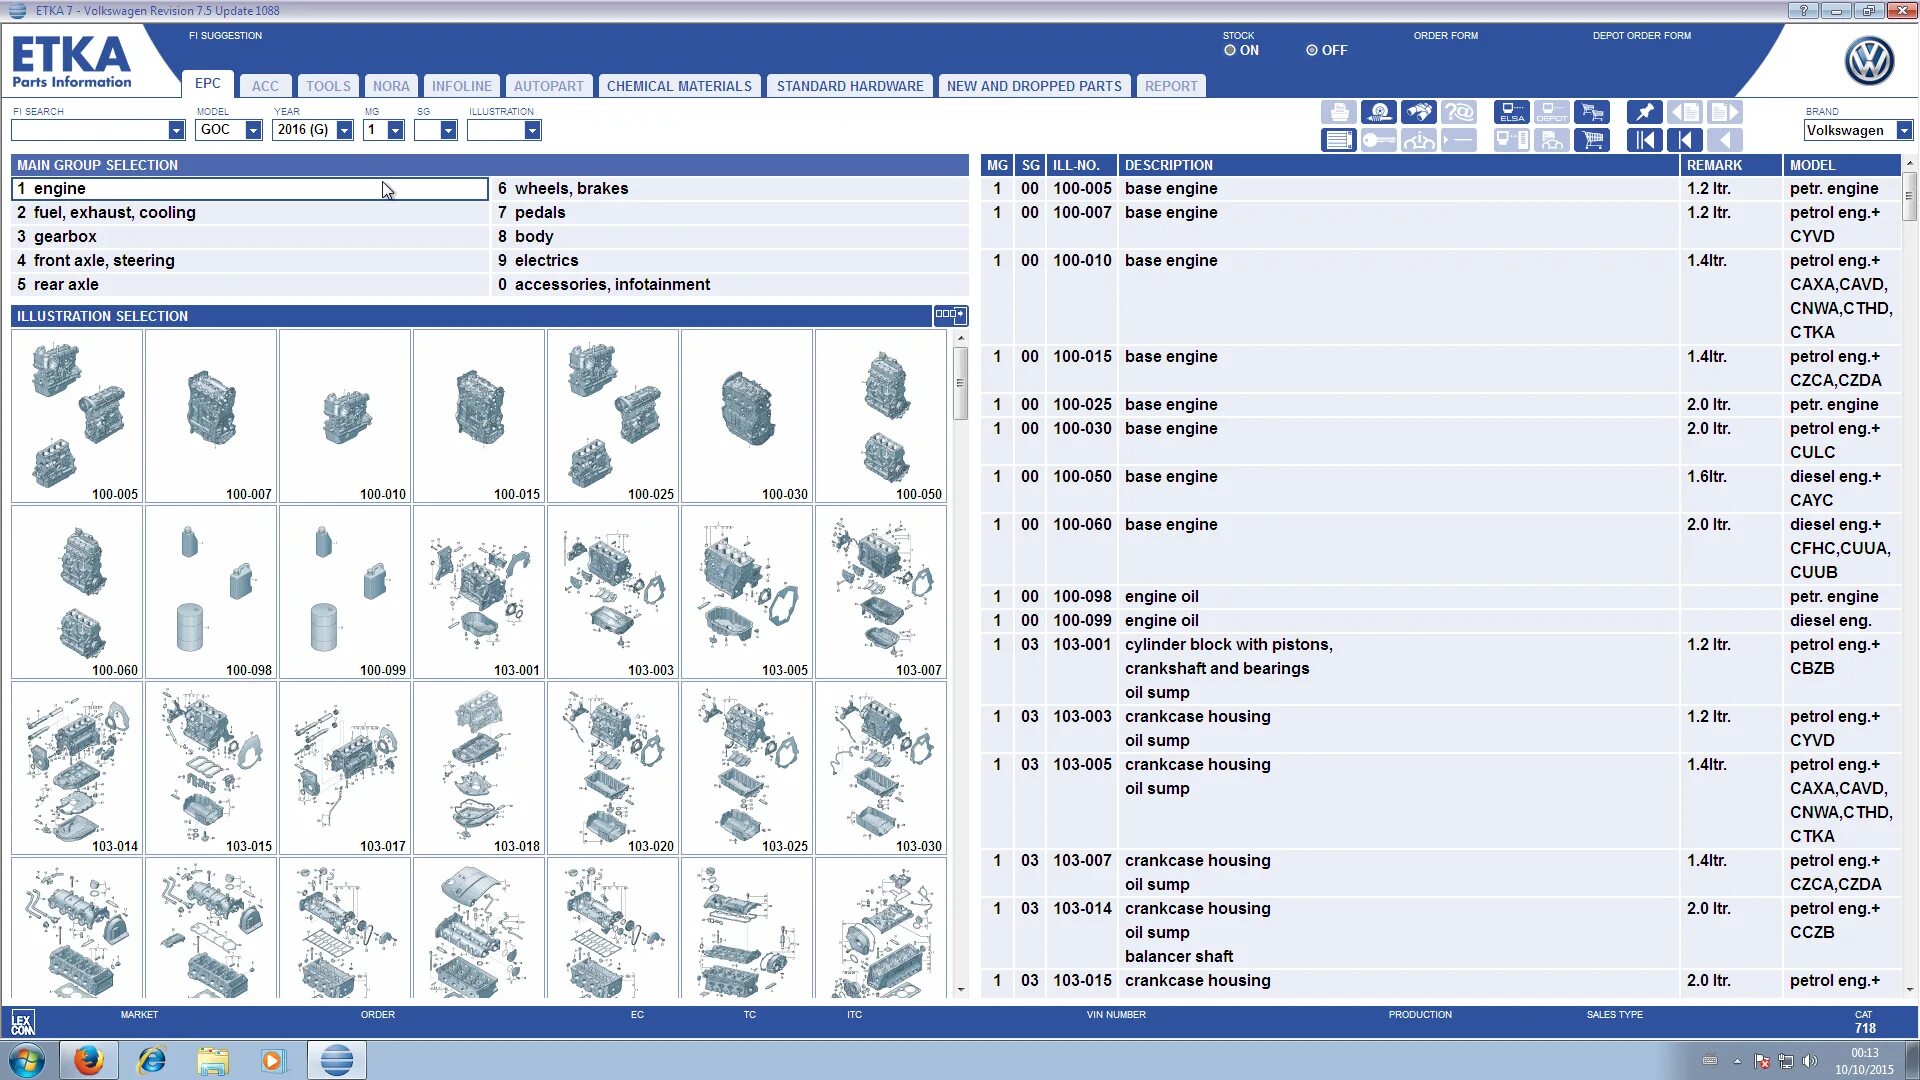Screen dimensions: 1920x1080
Task: Click the computer-to-list transfer icon
Action: [1512, 140]
